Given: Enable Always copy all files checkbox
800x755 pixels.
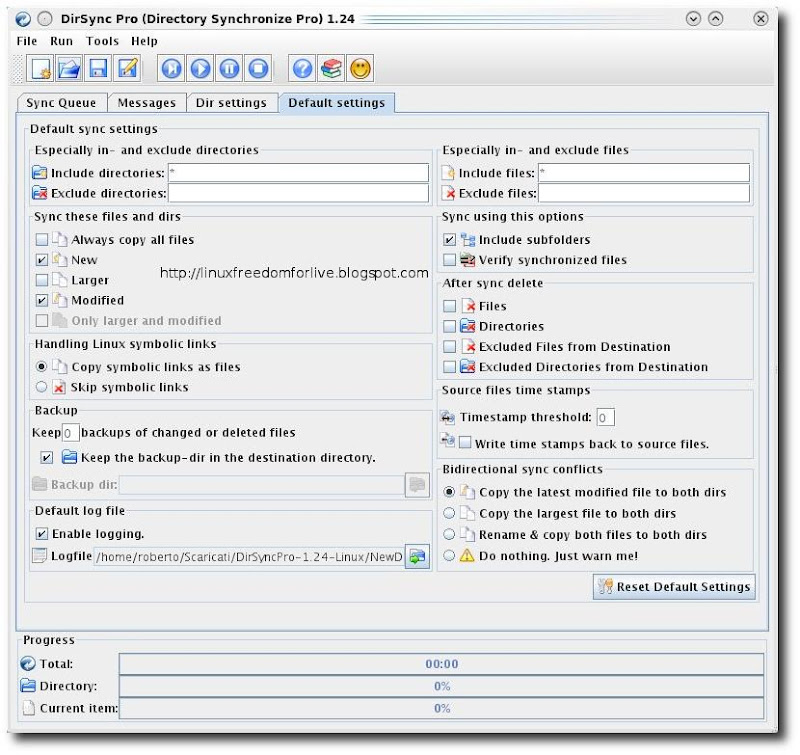Looking at the screenshot, I should (42, 240).
